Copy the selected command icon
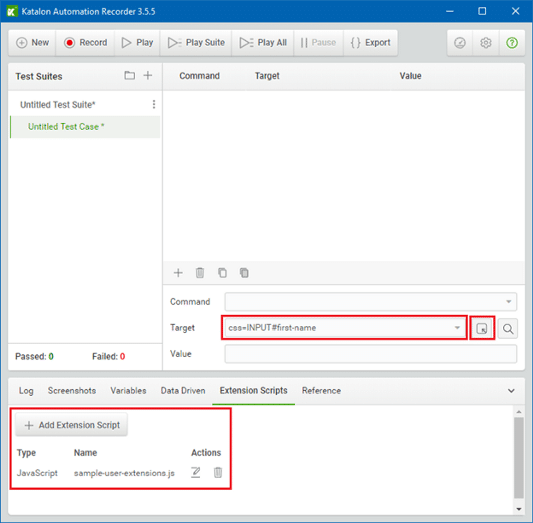The width and height of the screenshot is (533, 523). coord(222,273)
